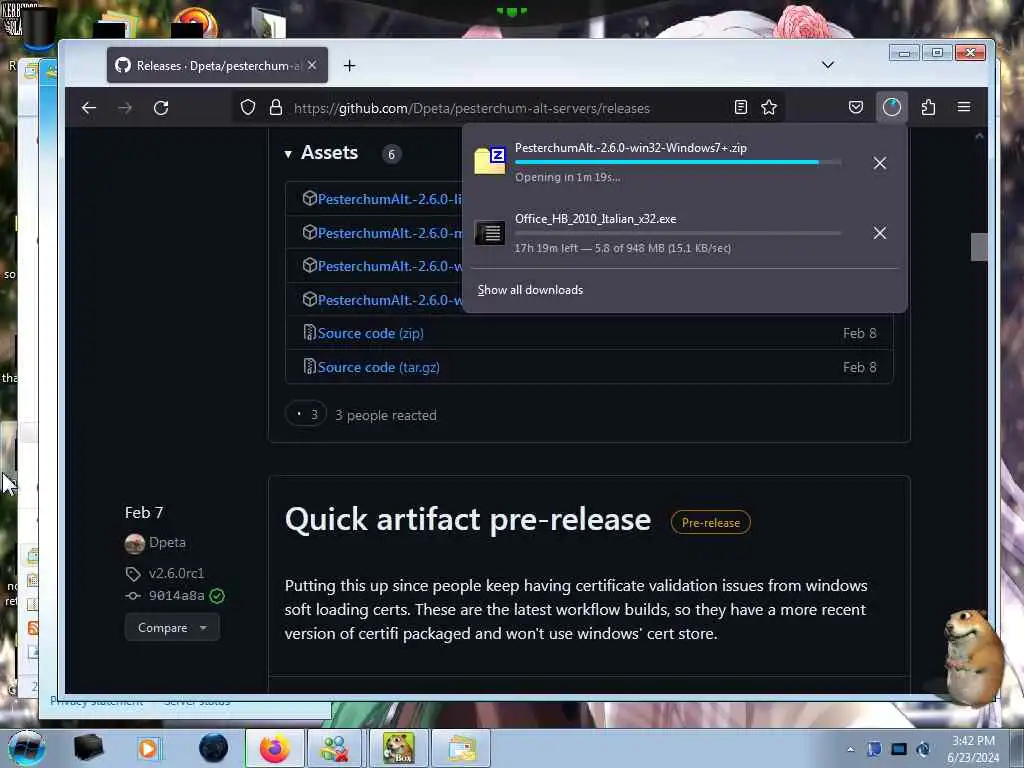Image resolution: width=1024 pixels, height=768 pixels.
Task: Cancel the Office_HB_2010_Italian download
Action: 880,233
